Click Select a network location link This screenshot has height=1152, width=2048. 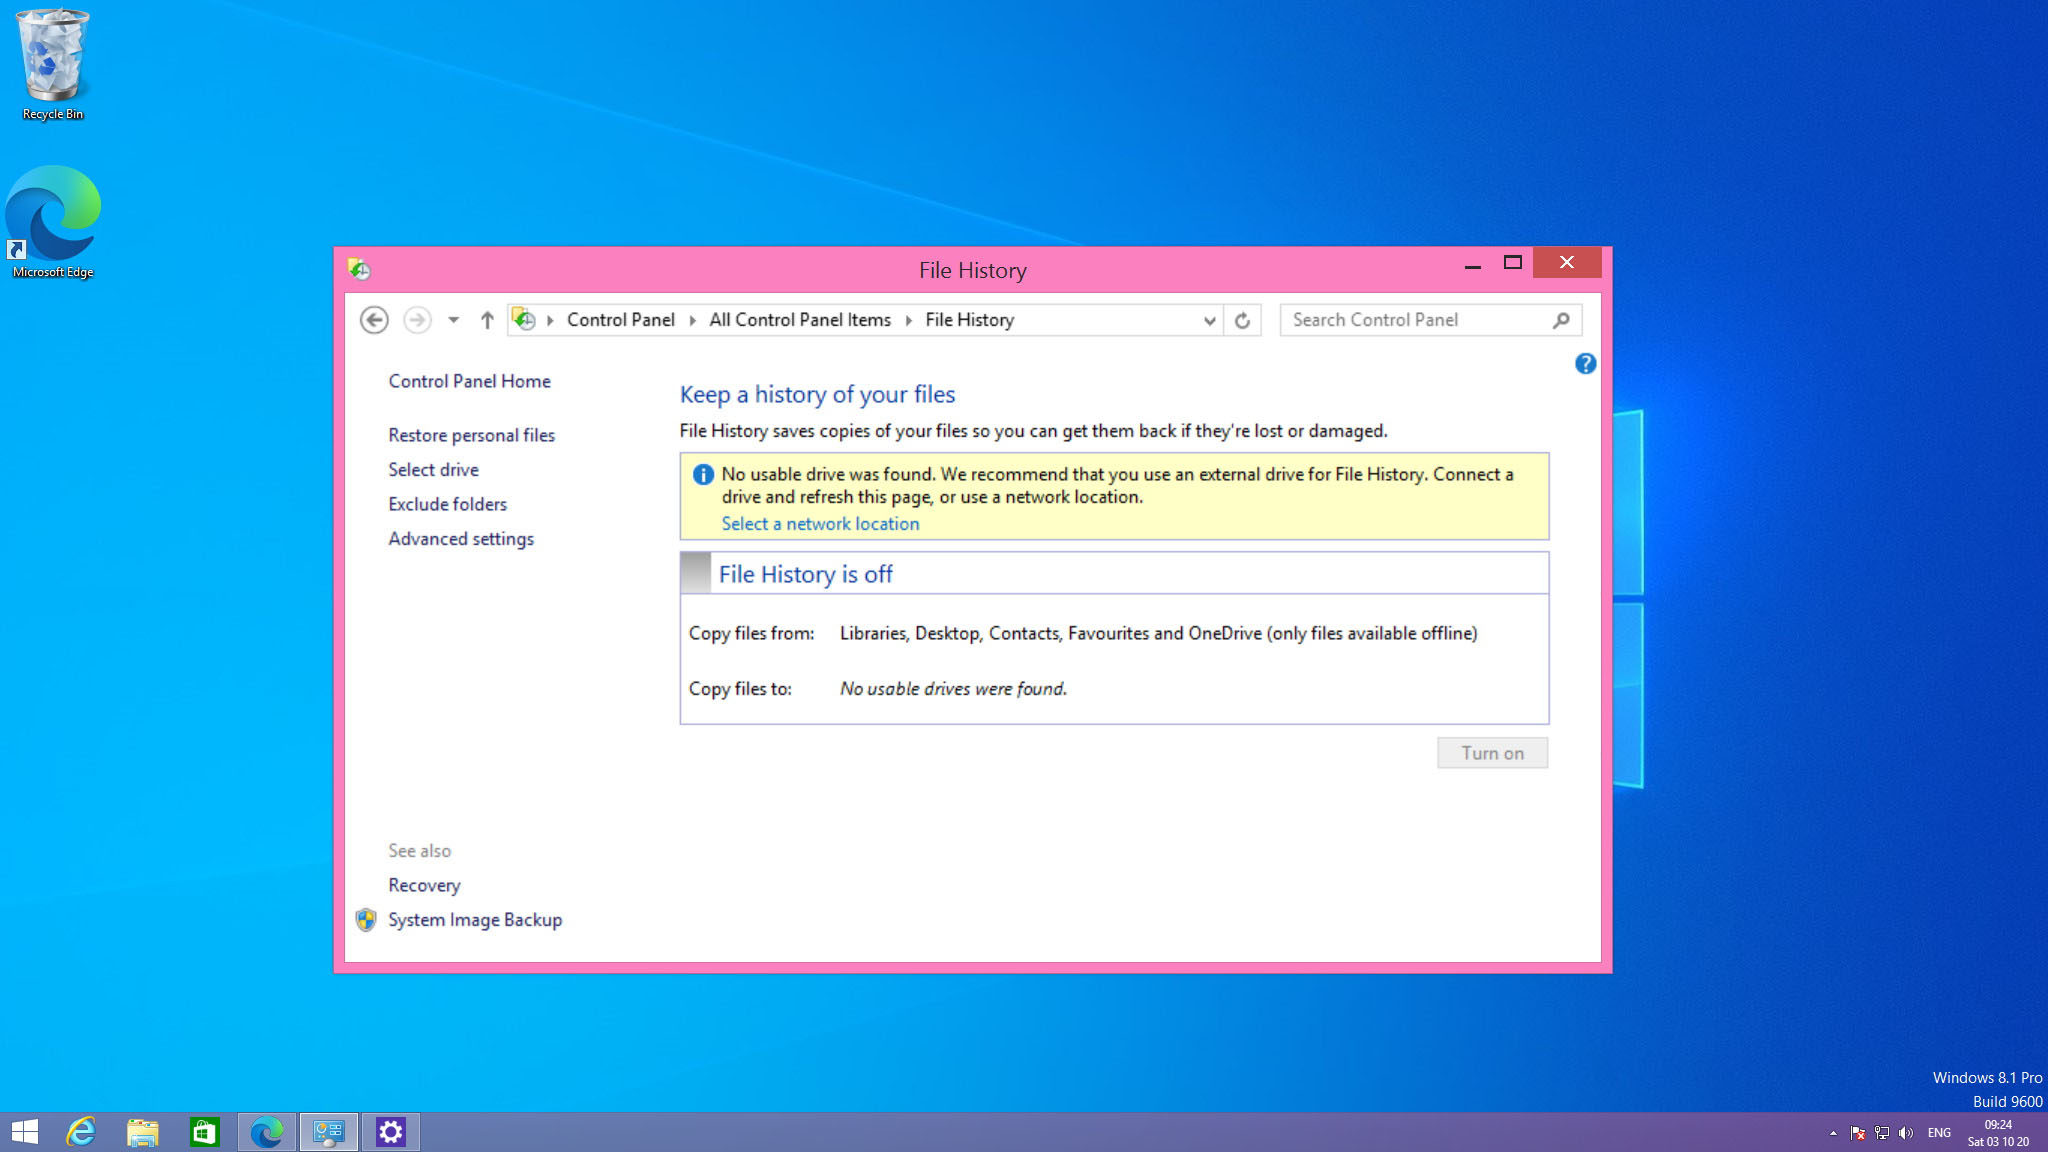(821, 523)
